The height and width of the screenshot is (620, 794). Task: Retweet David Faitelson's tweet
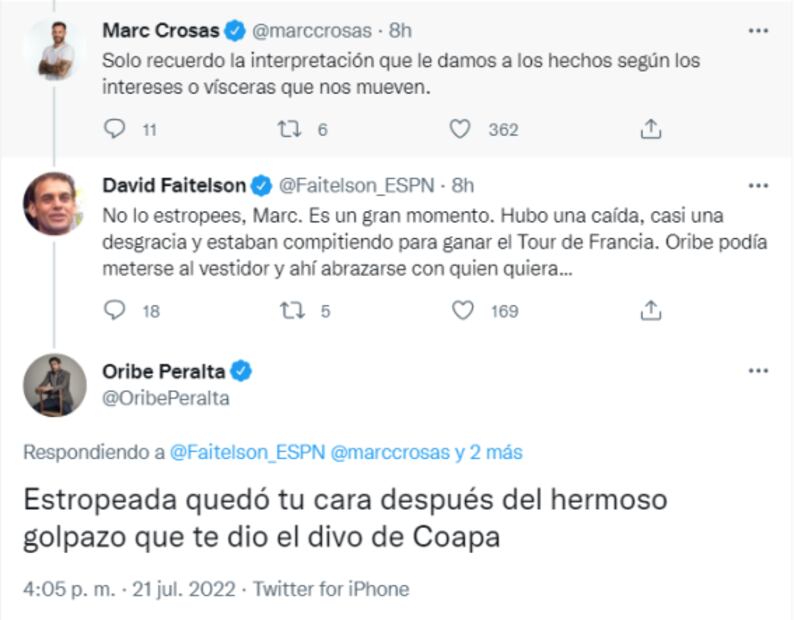pos(290,311)
